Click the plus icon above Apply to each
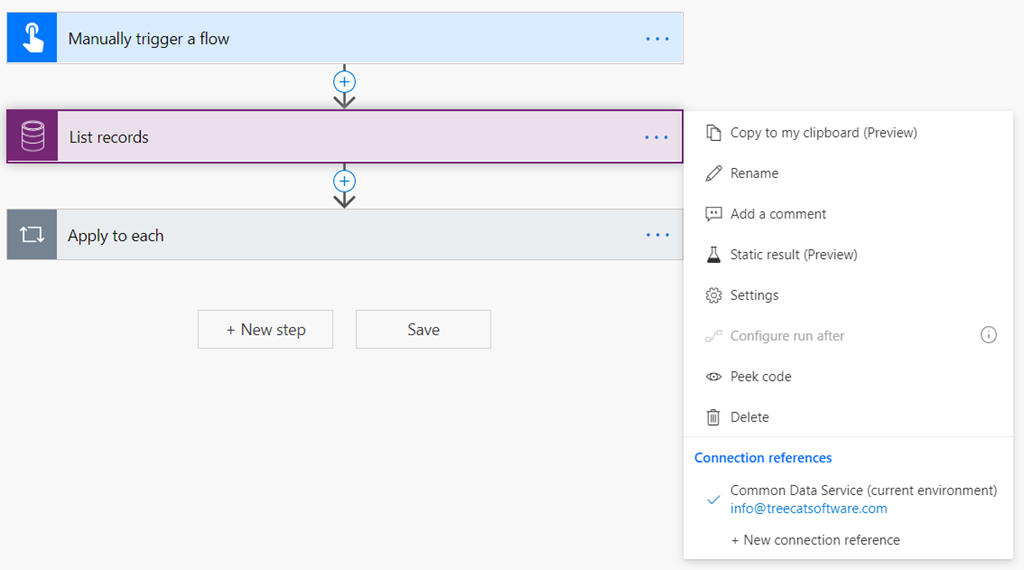The image size is (1024, 570). click(x=344, y=181)
